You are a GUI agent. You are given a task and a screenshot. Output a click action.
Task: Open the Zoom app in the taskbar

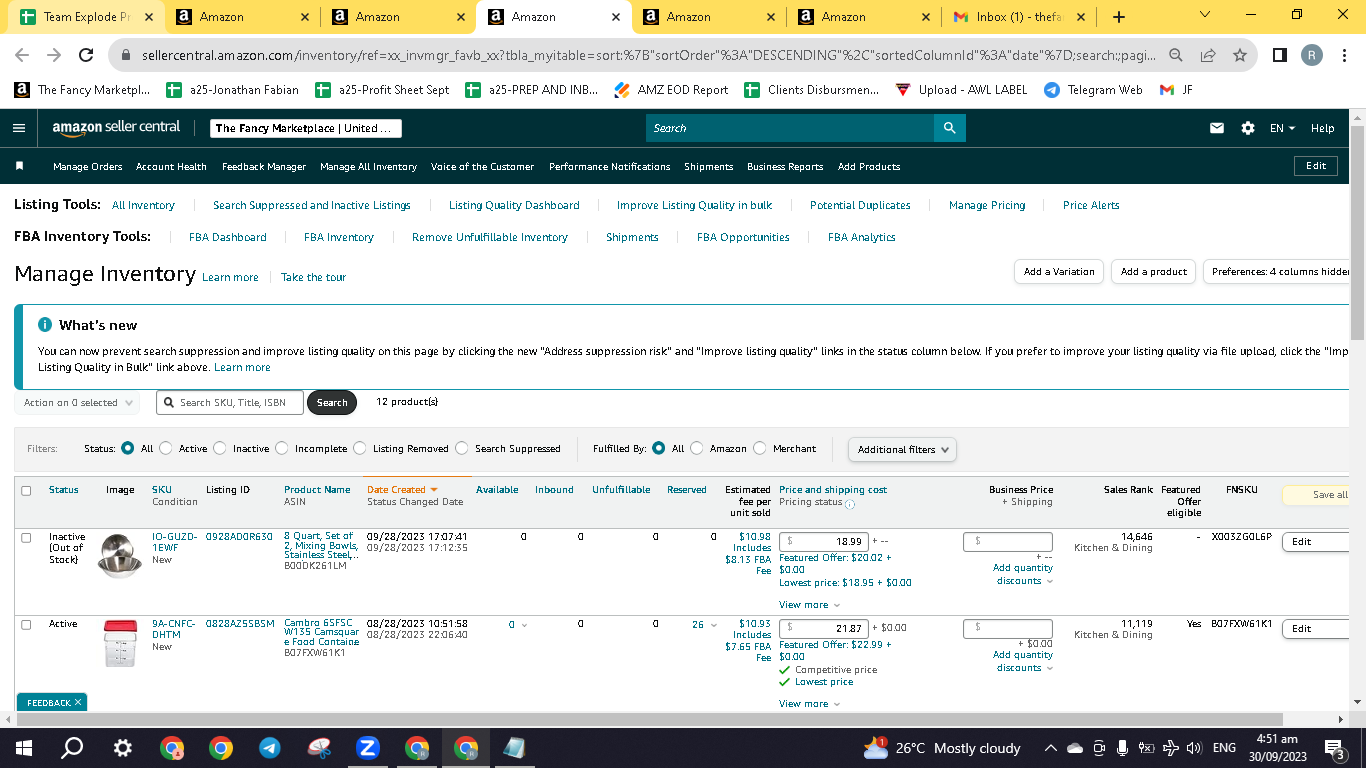point(368,748)
